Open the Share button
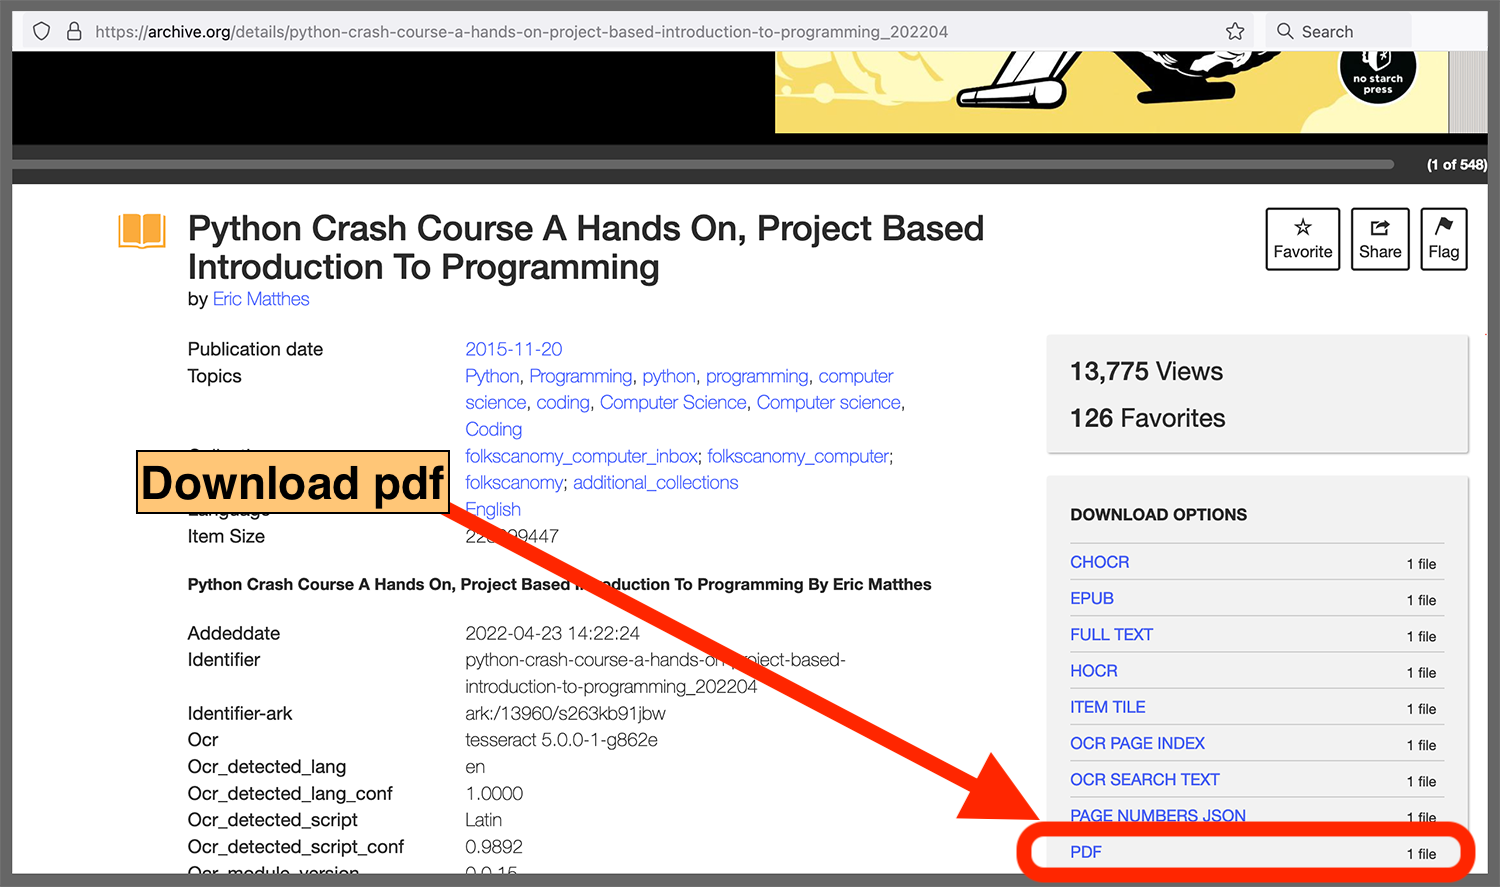Image resolution: width=1500 pixels, height=887 pixels. tap(1380, 239)
